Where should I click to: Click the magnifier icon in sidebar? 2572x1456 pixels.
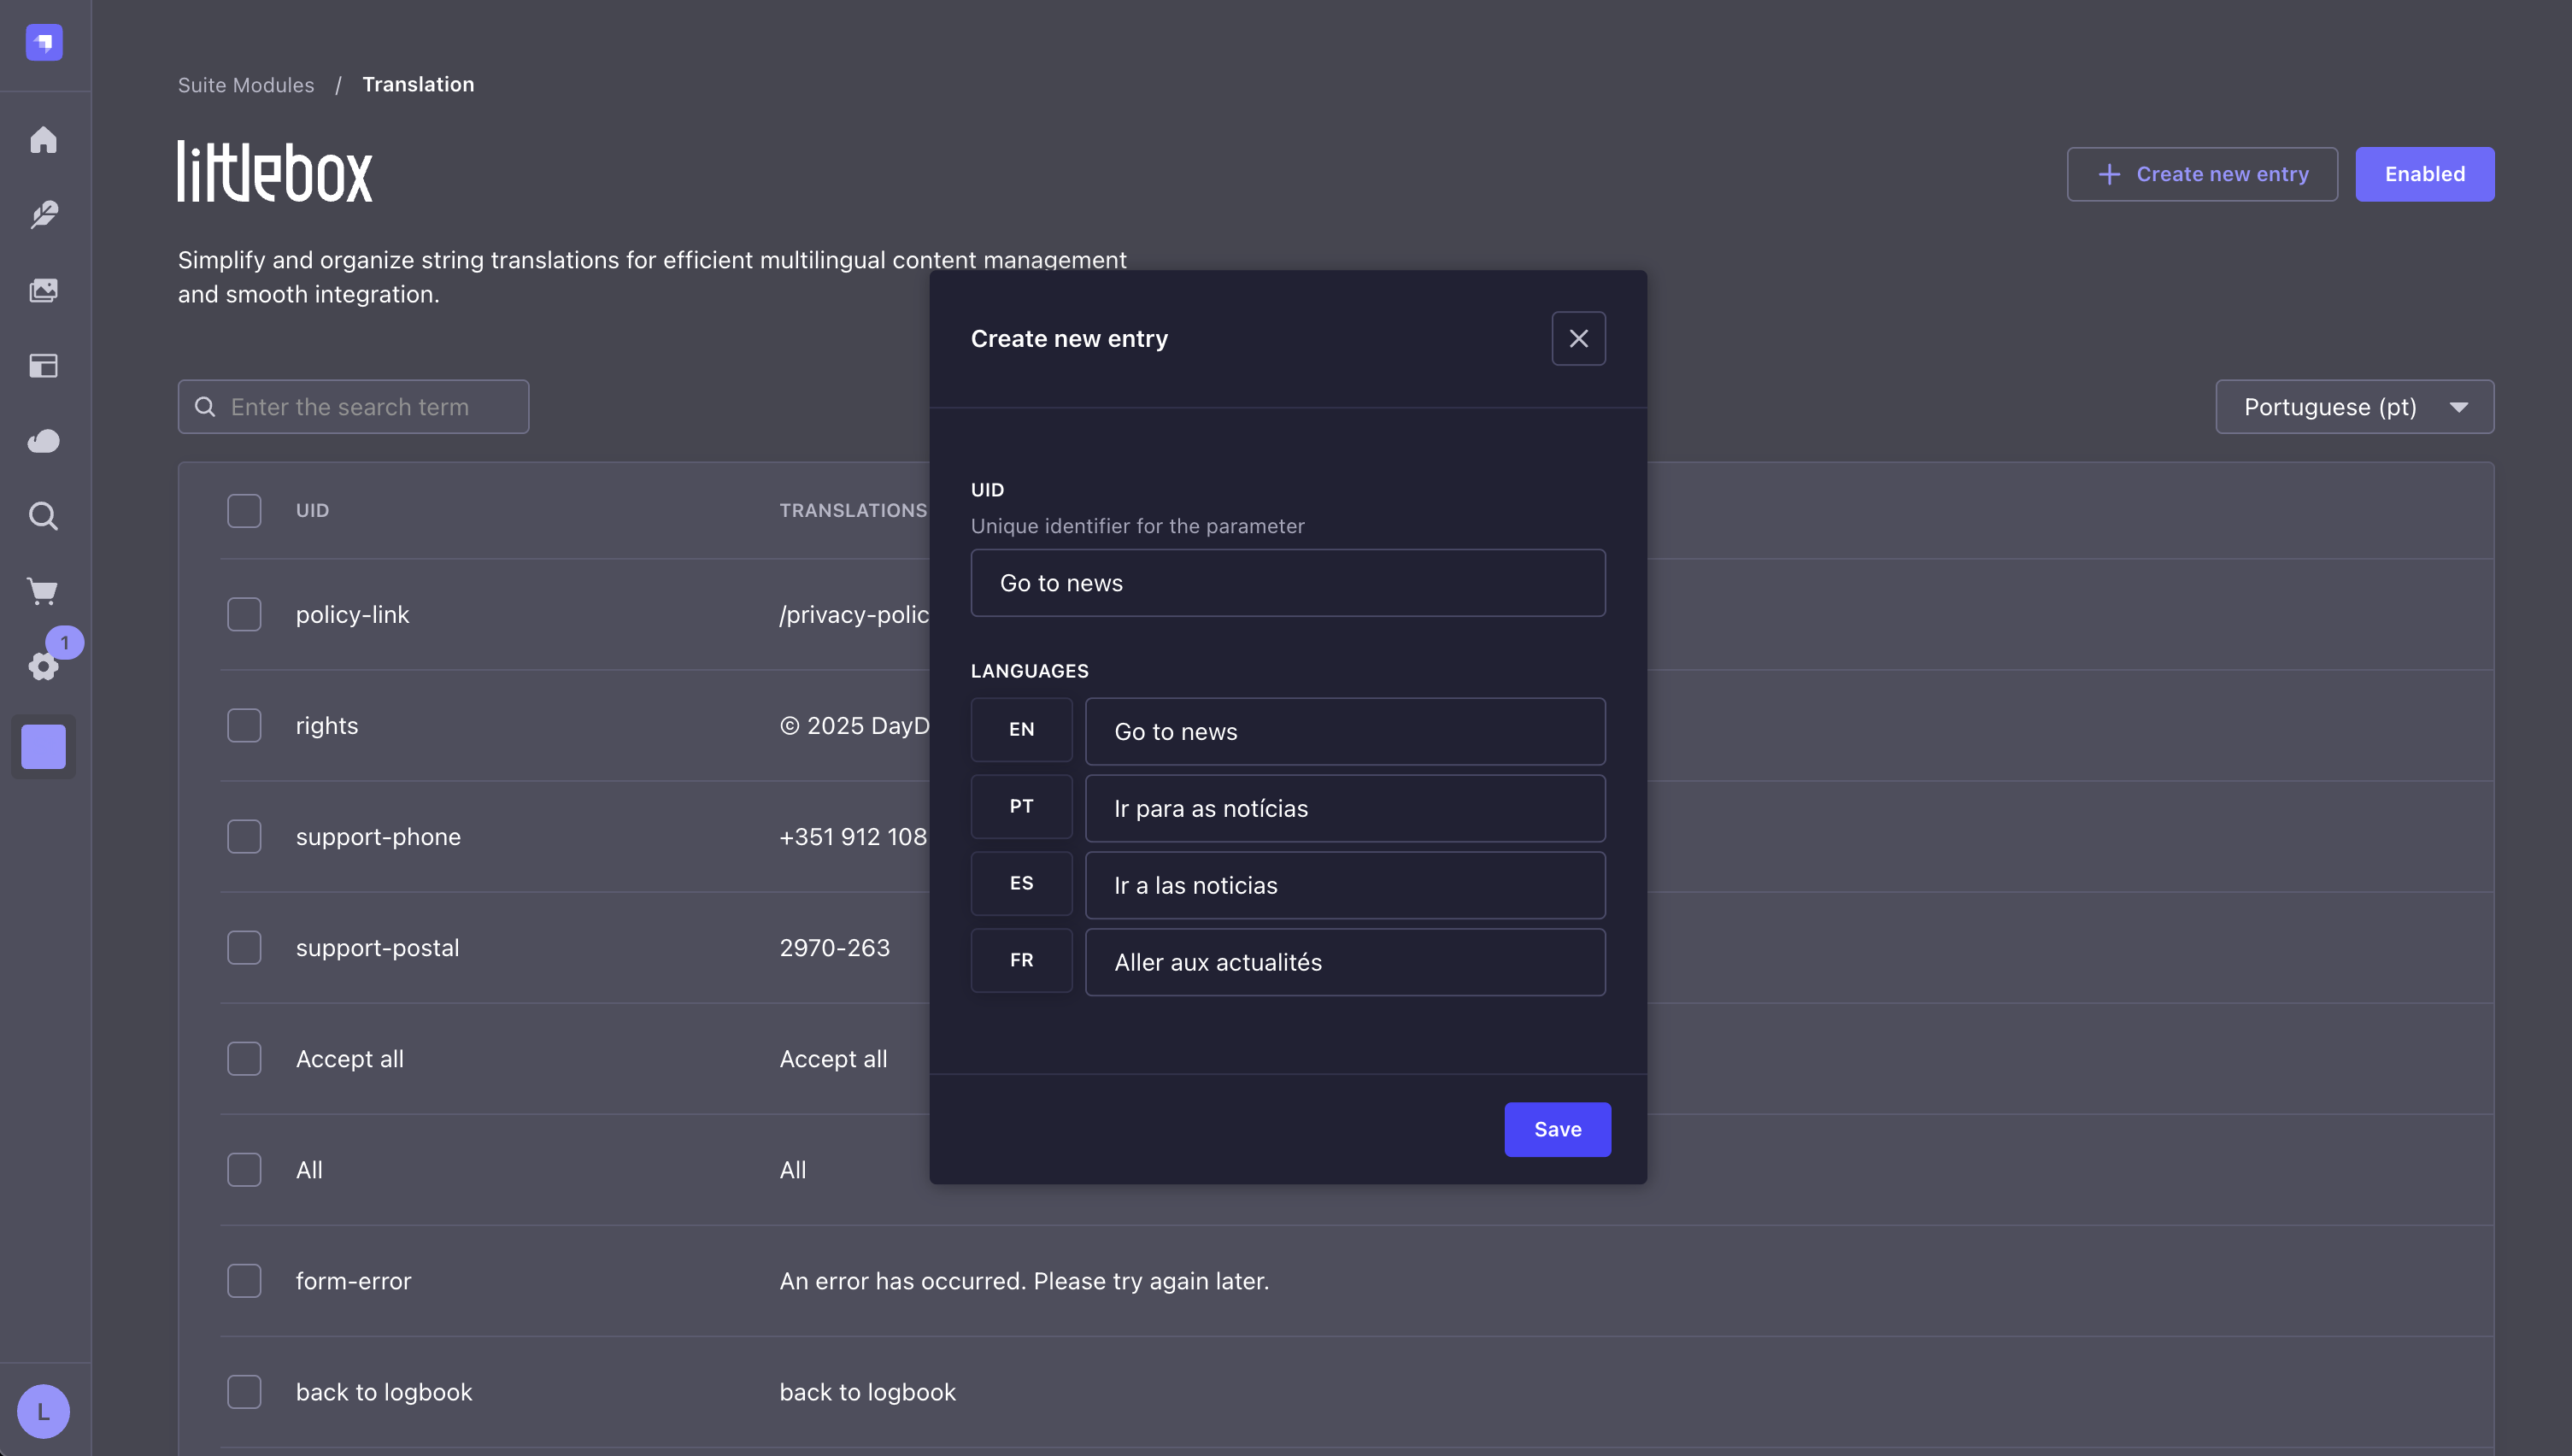[43, 516]
